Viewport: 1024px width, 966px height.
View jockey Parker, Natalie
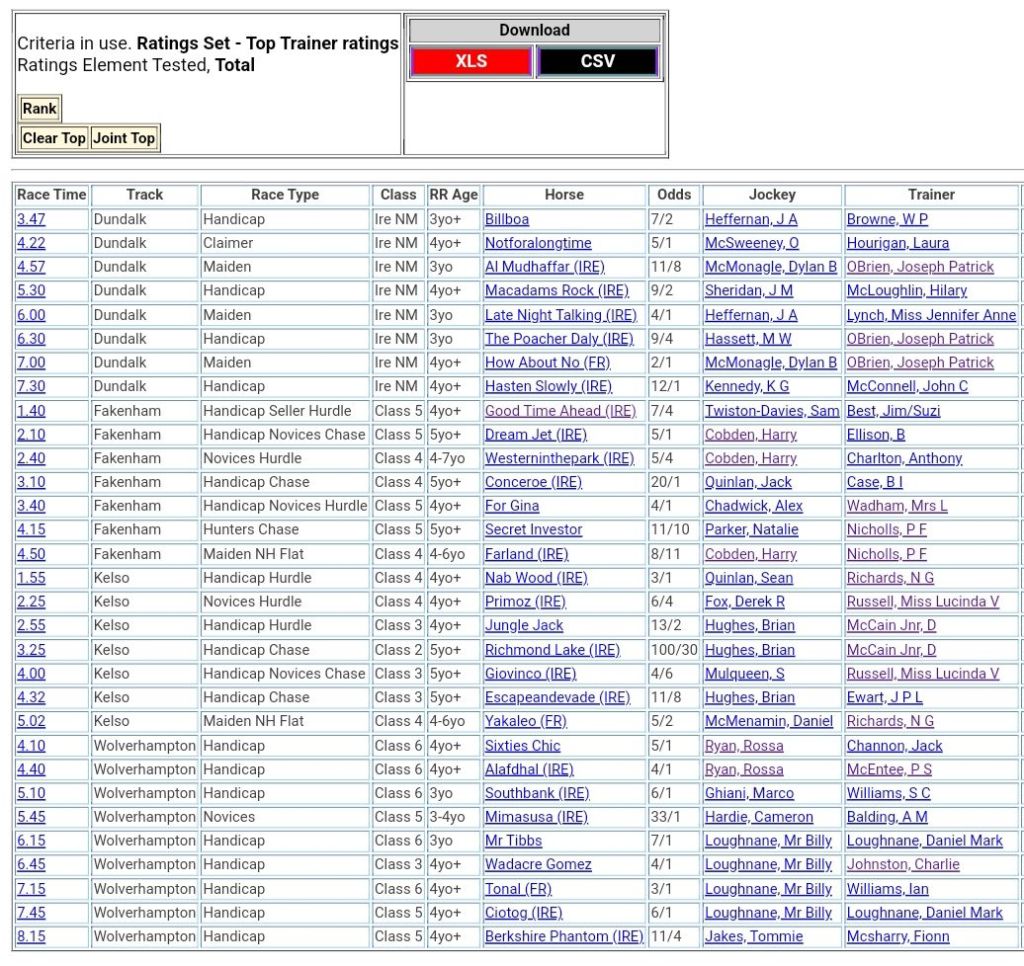[751, 530]
